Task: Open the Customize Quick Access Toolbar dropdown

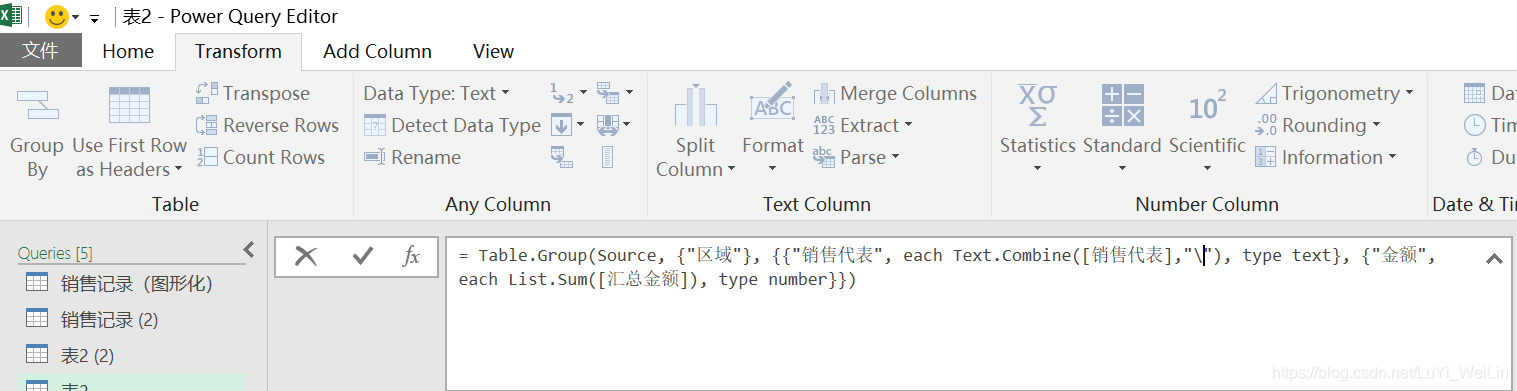Action: coord(95,18)
